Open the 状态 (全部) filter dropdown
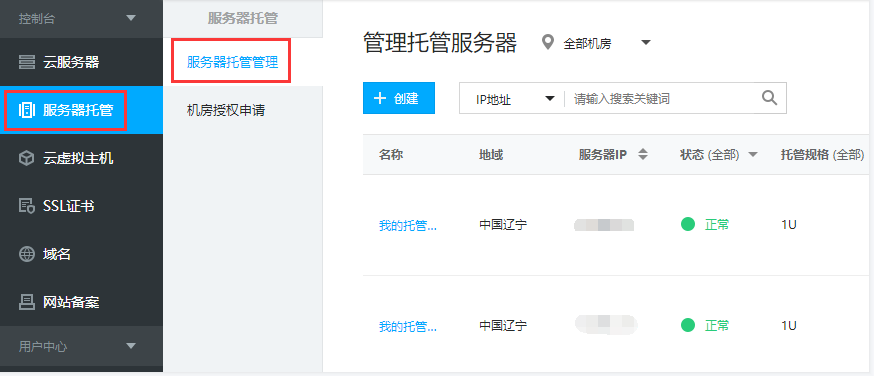 click(752, 155)
